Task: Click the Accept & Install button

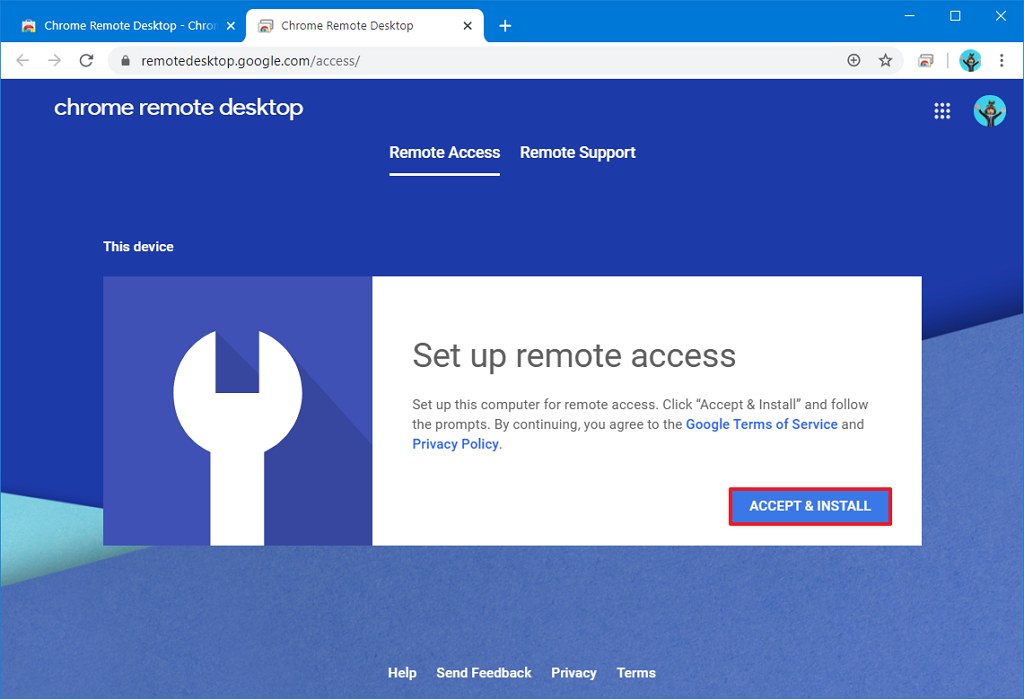Action: pyautogui.click(x=810, y=506)
